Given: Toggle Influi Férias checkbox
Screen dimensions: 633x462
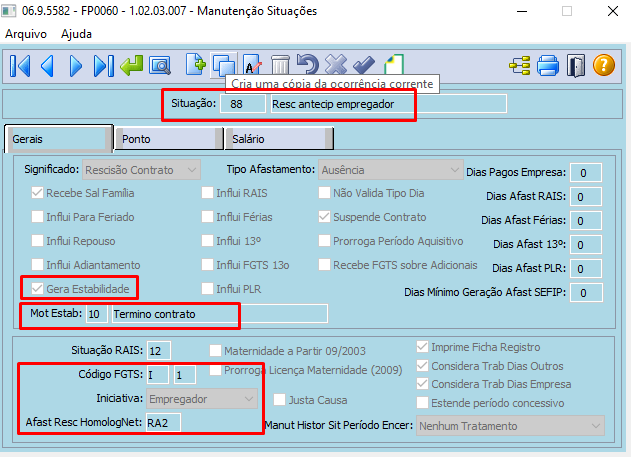Looking at the screenshot, I should point(208,217).
